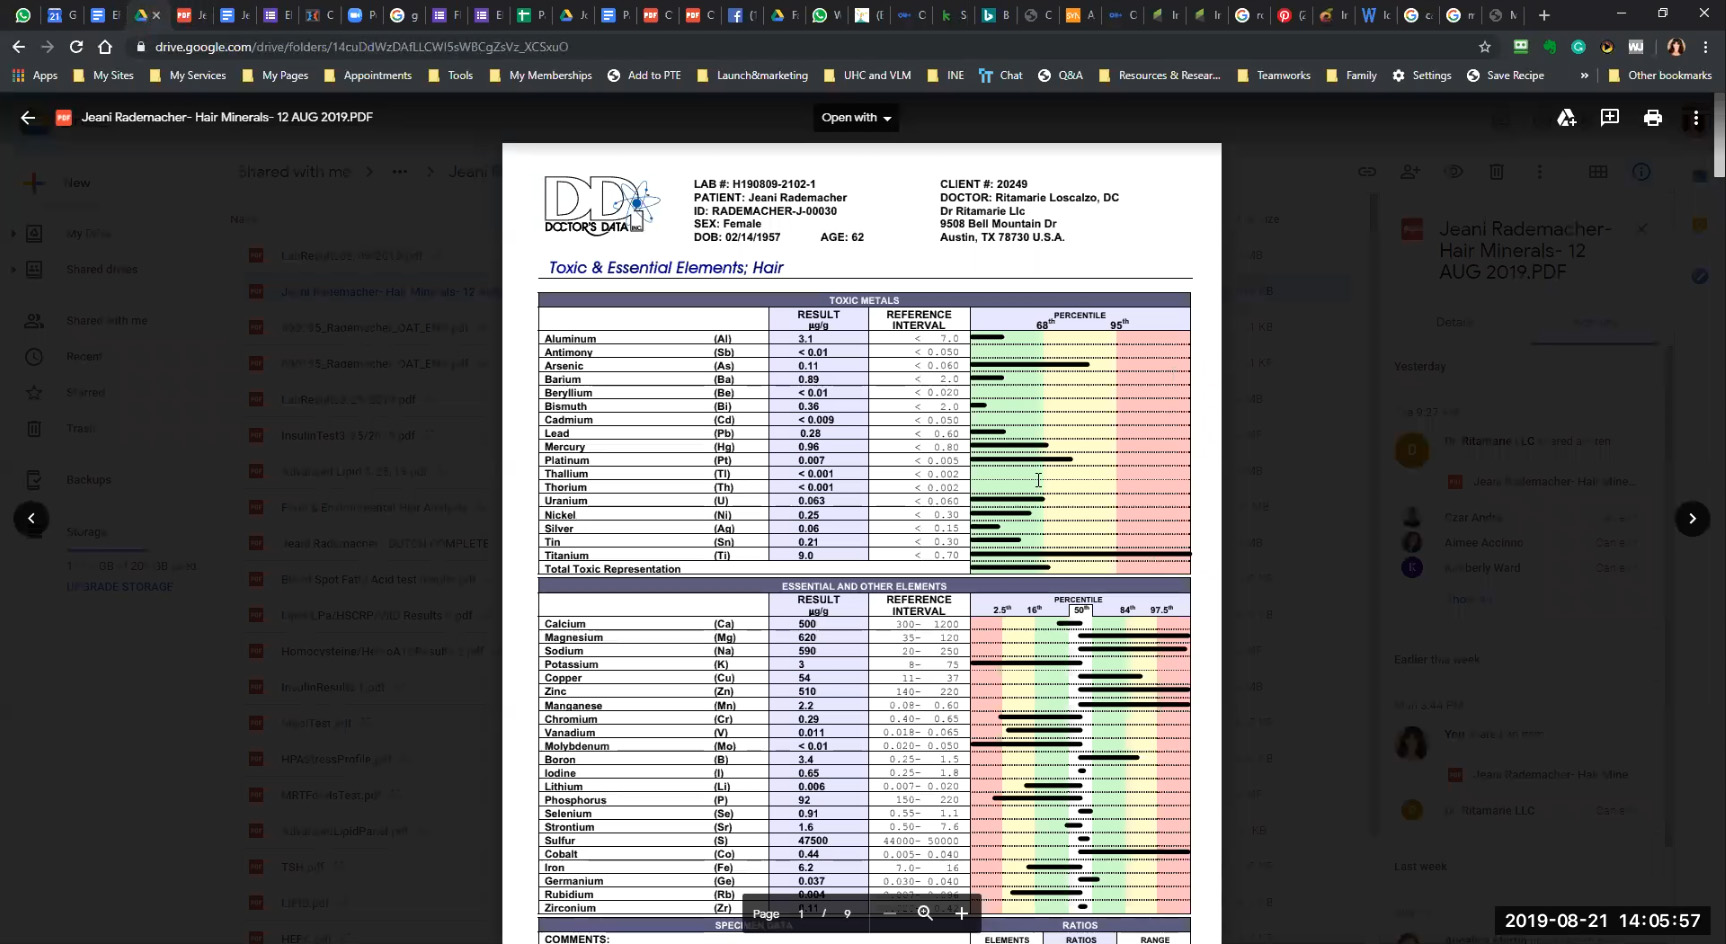The image size is (1726, 944).
Task: Zoom in on the PDF page
Action: [961, 913]
